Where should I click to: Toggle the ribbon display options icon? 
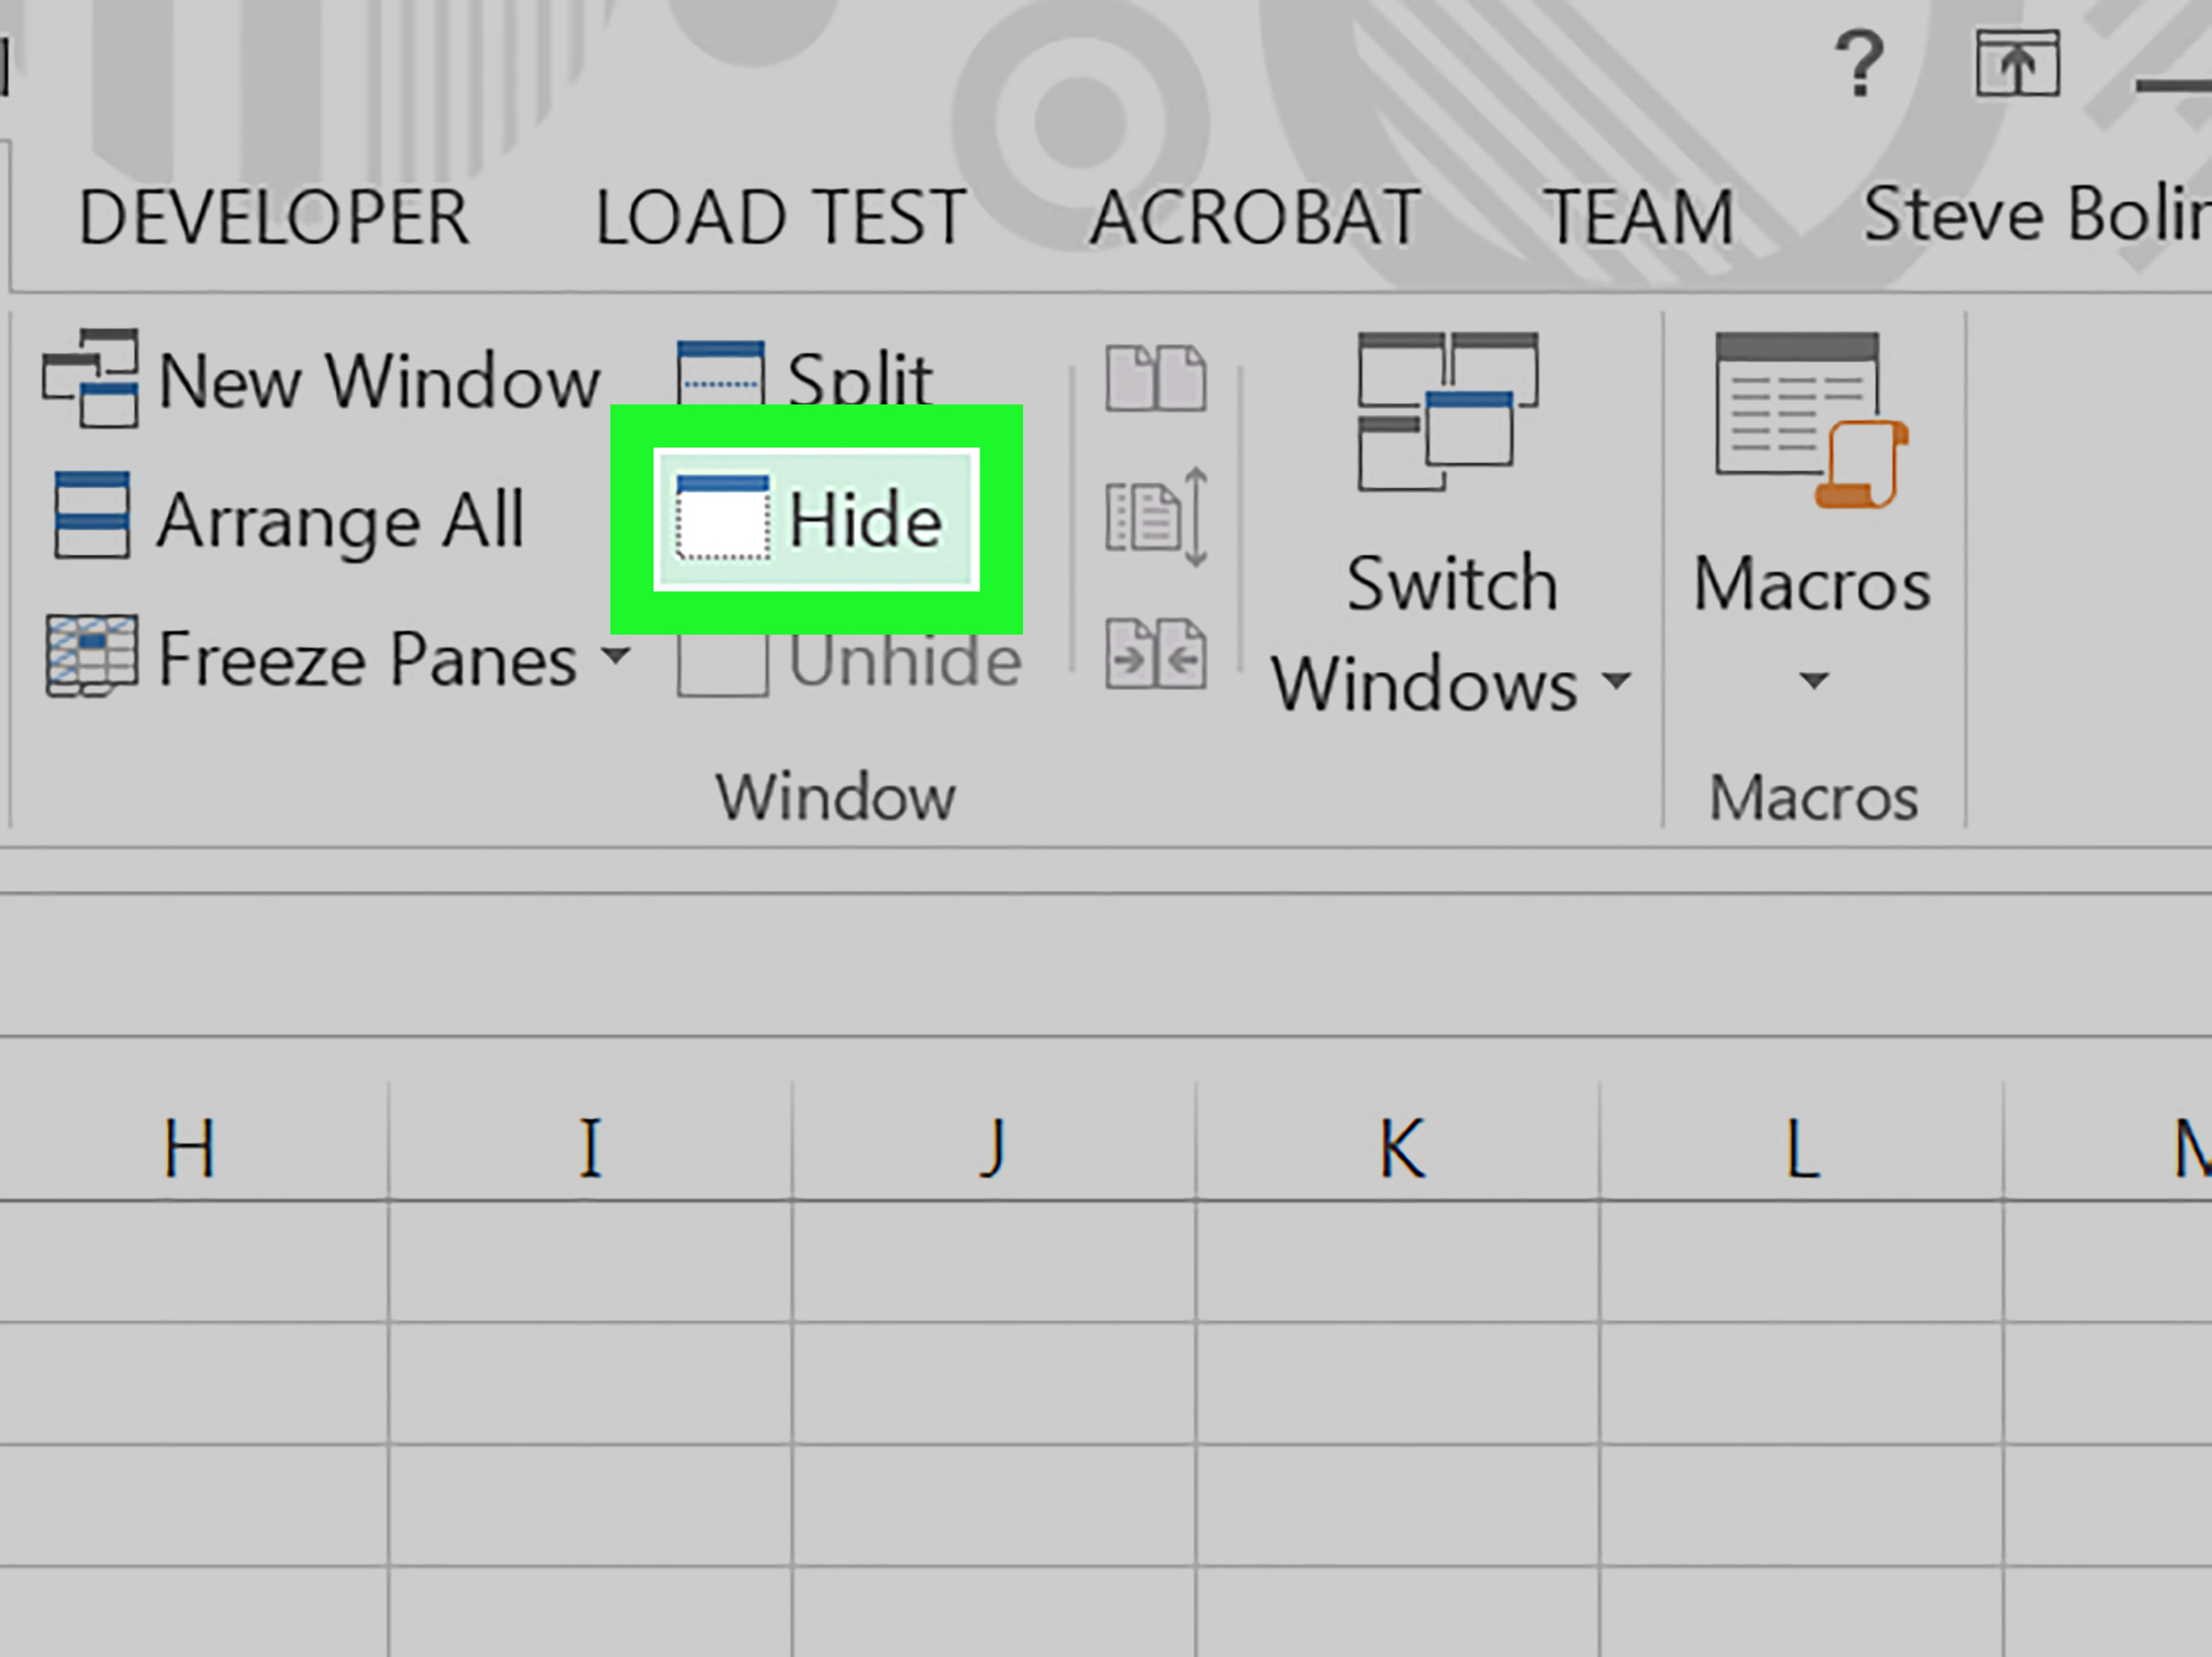(x=2017, y=64)
